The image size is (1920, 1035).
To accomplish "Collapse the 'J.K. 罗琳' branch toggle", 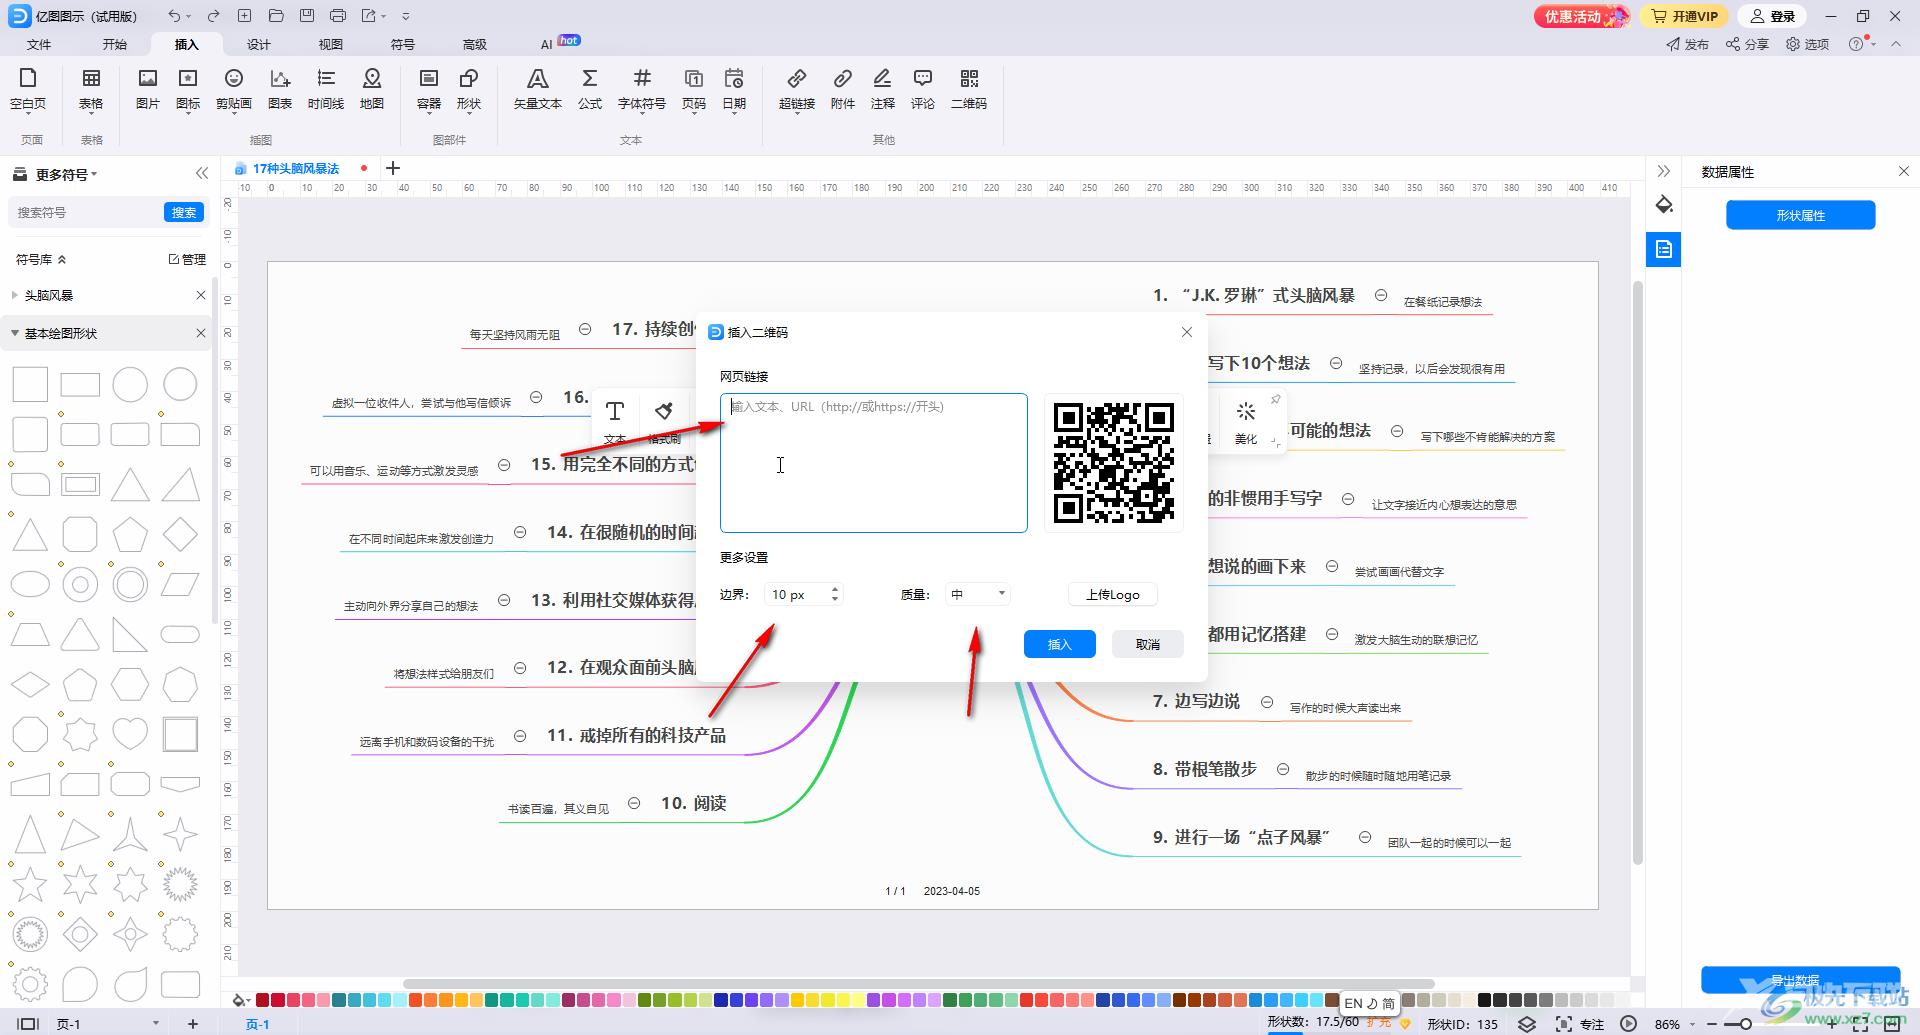I will coord(1381,295).
